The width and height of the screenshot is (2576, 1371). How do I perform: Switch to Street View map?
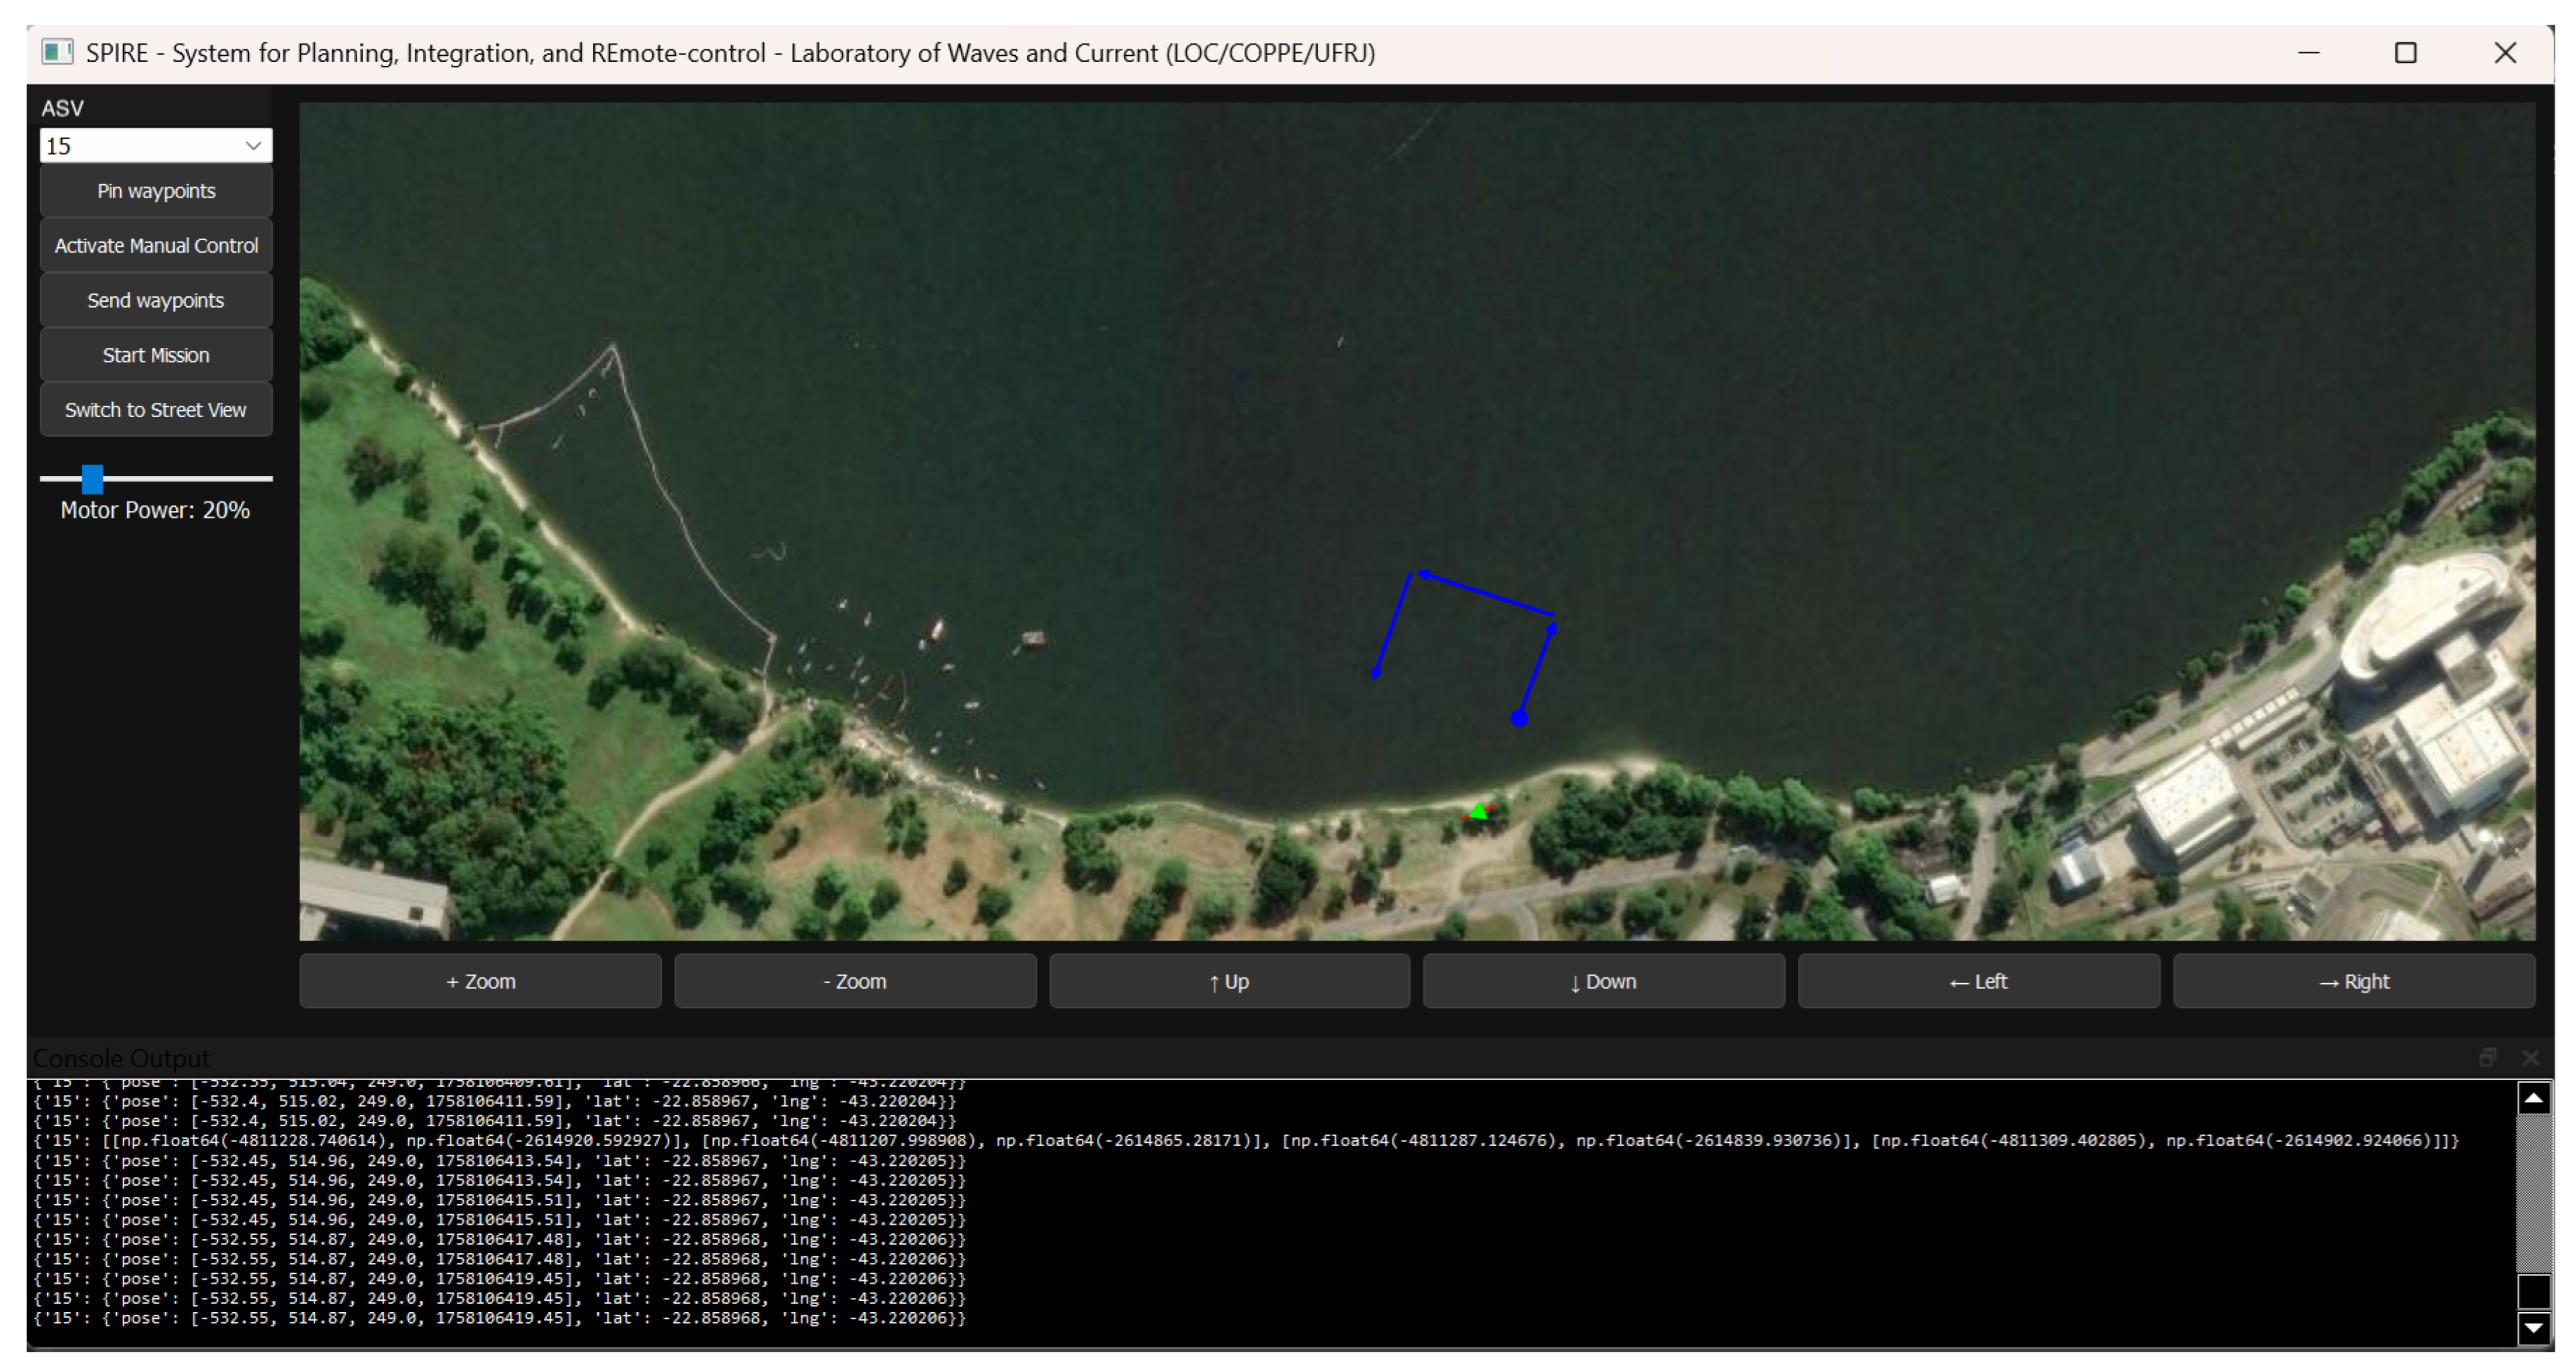155,410
